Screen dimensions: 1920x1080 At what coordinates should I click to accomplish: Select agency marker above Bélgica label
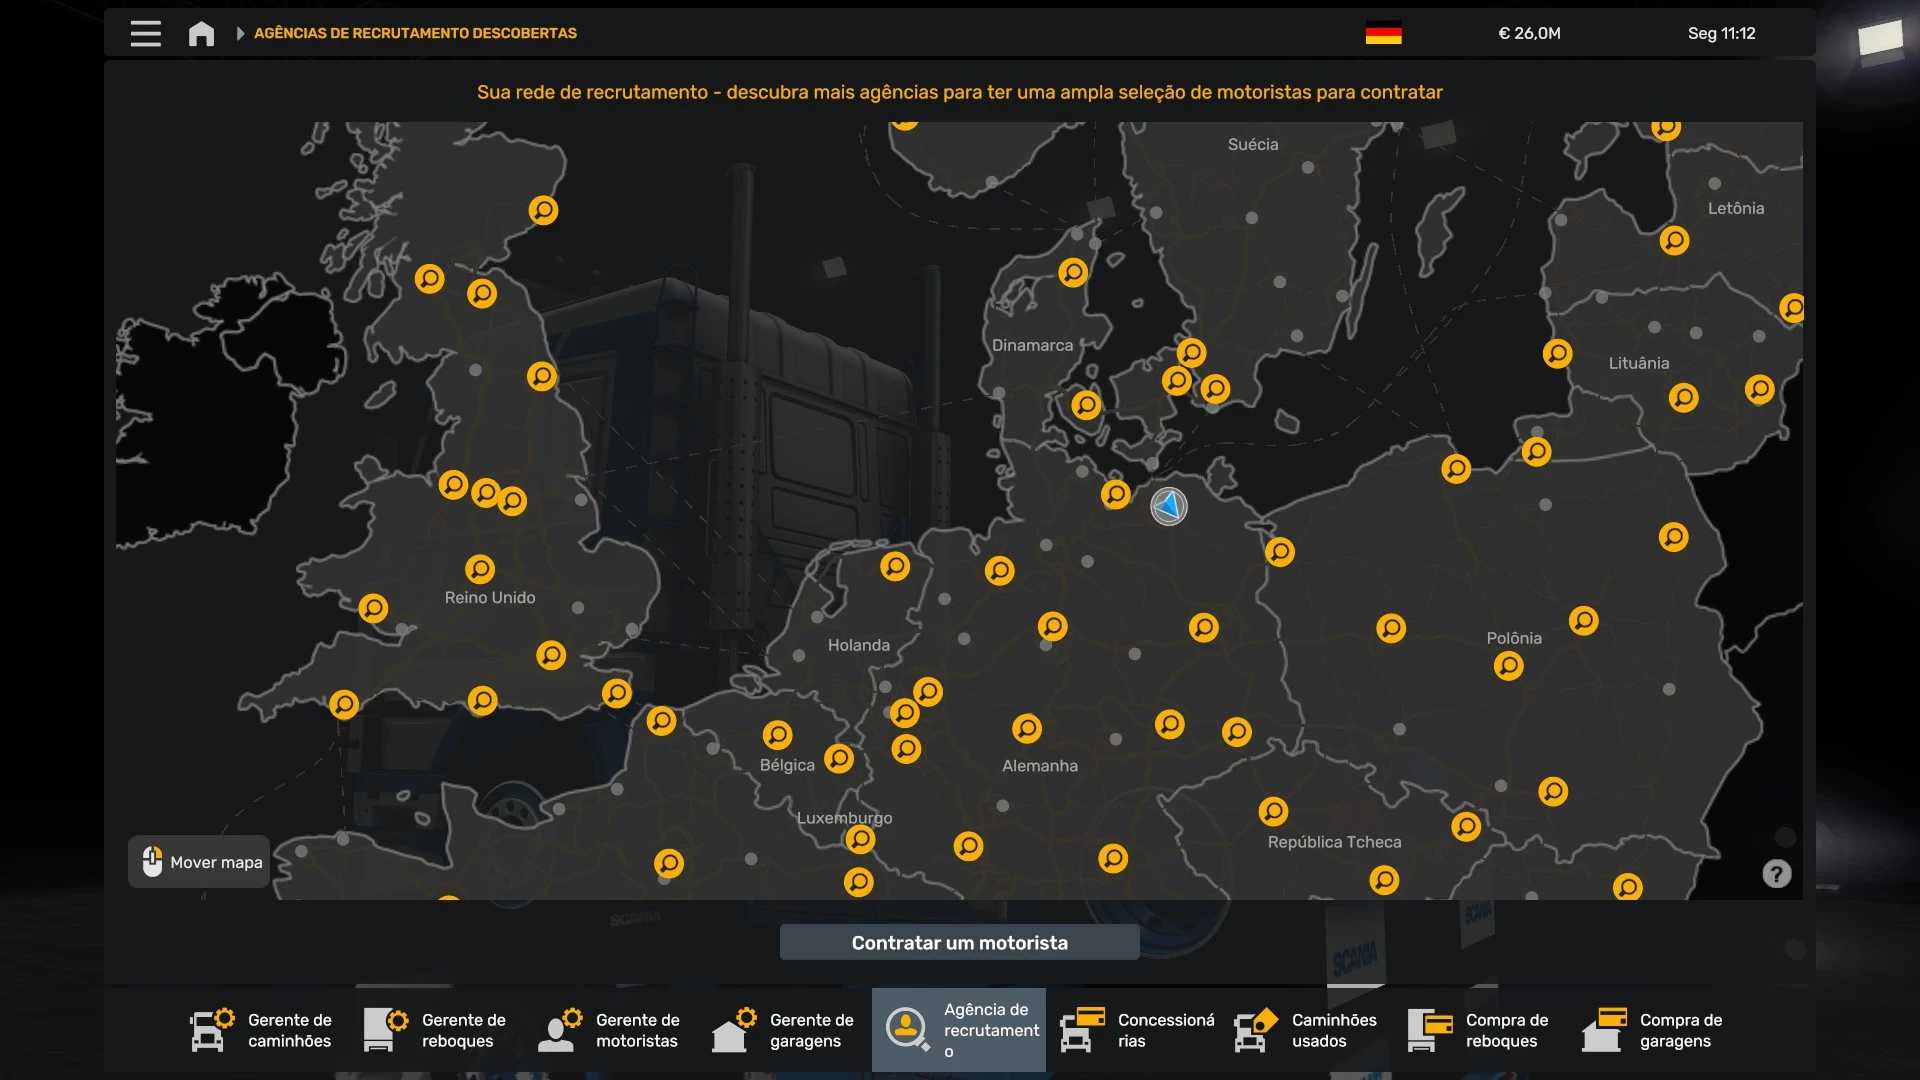coord(777,735)
